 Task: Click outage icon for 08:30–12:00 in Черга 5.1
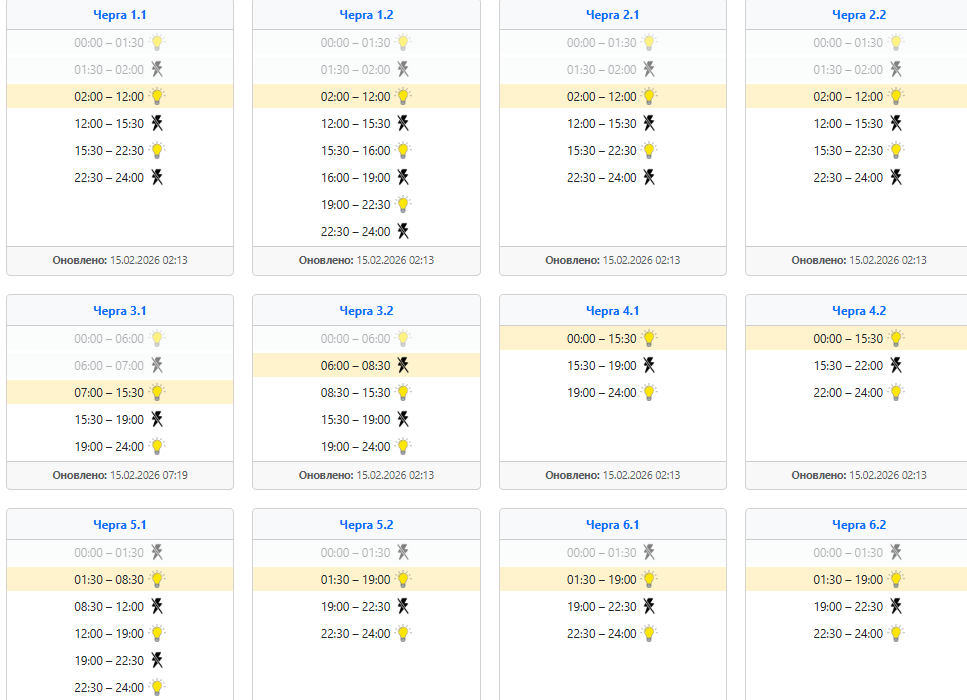pyautogui.click(x=157, y=607)
